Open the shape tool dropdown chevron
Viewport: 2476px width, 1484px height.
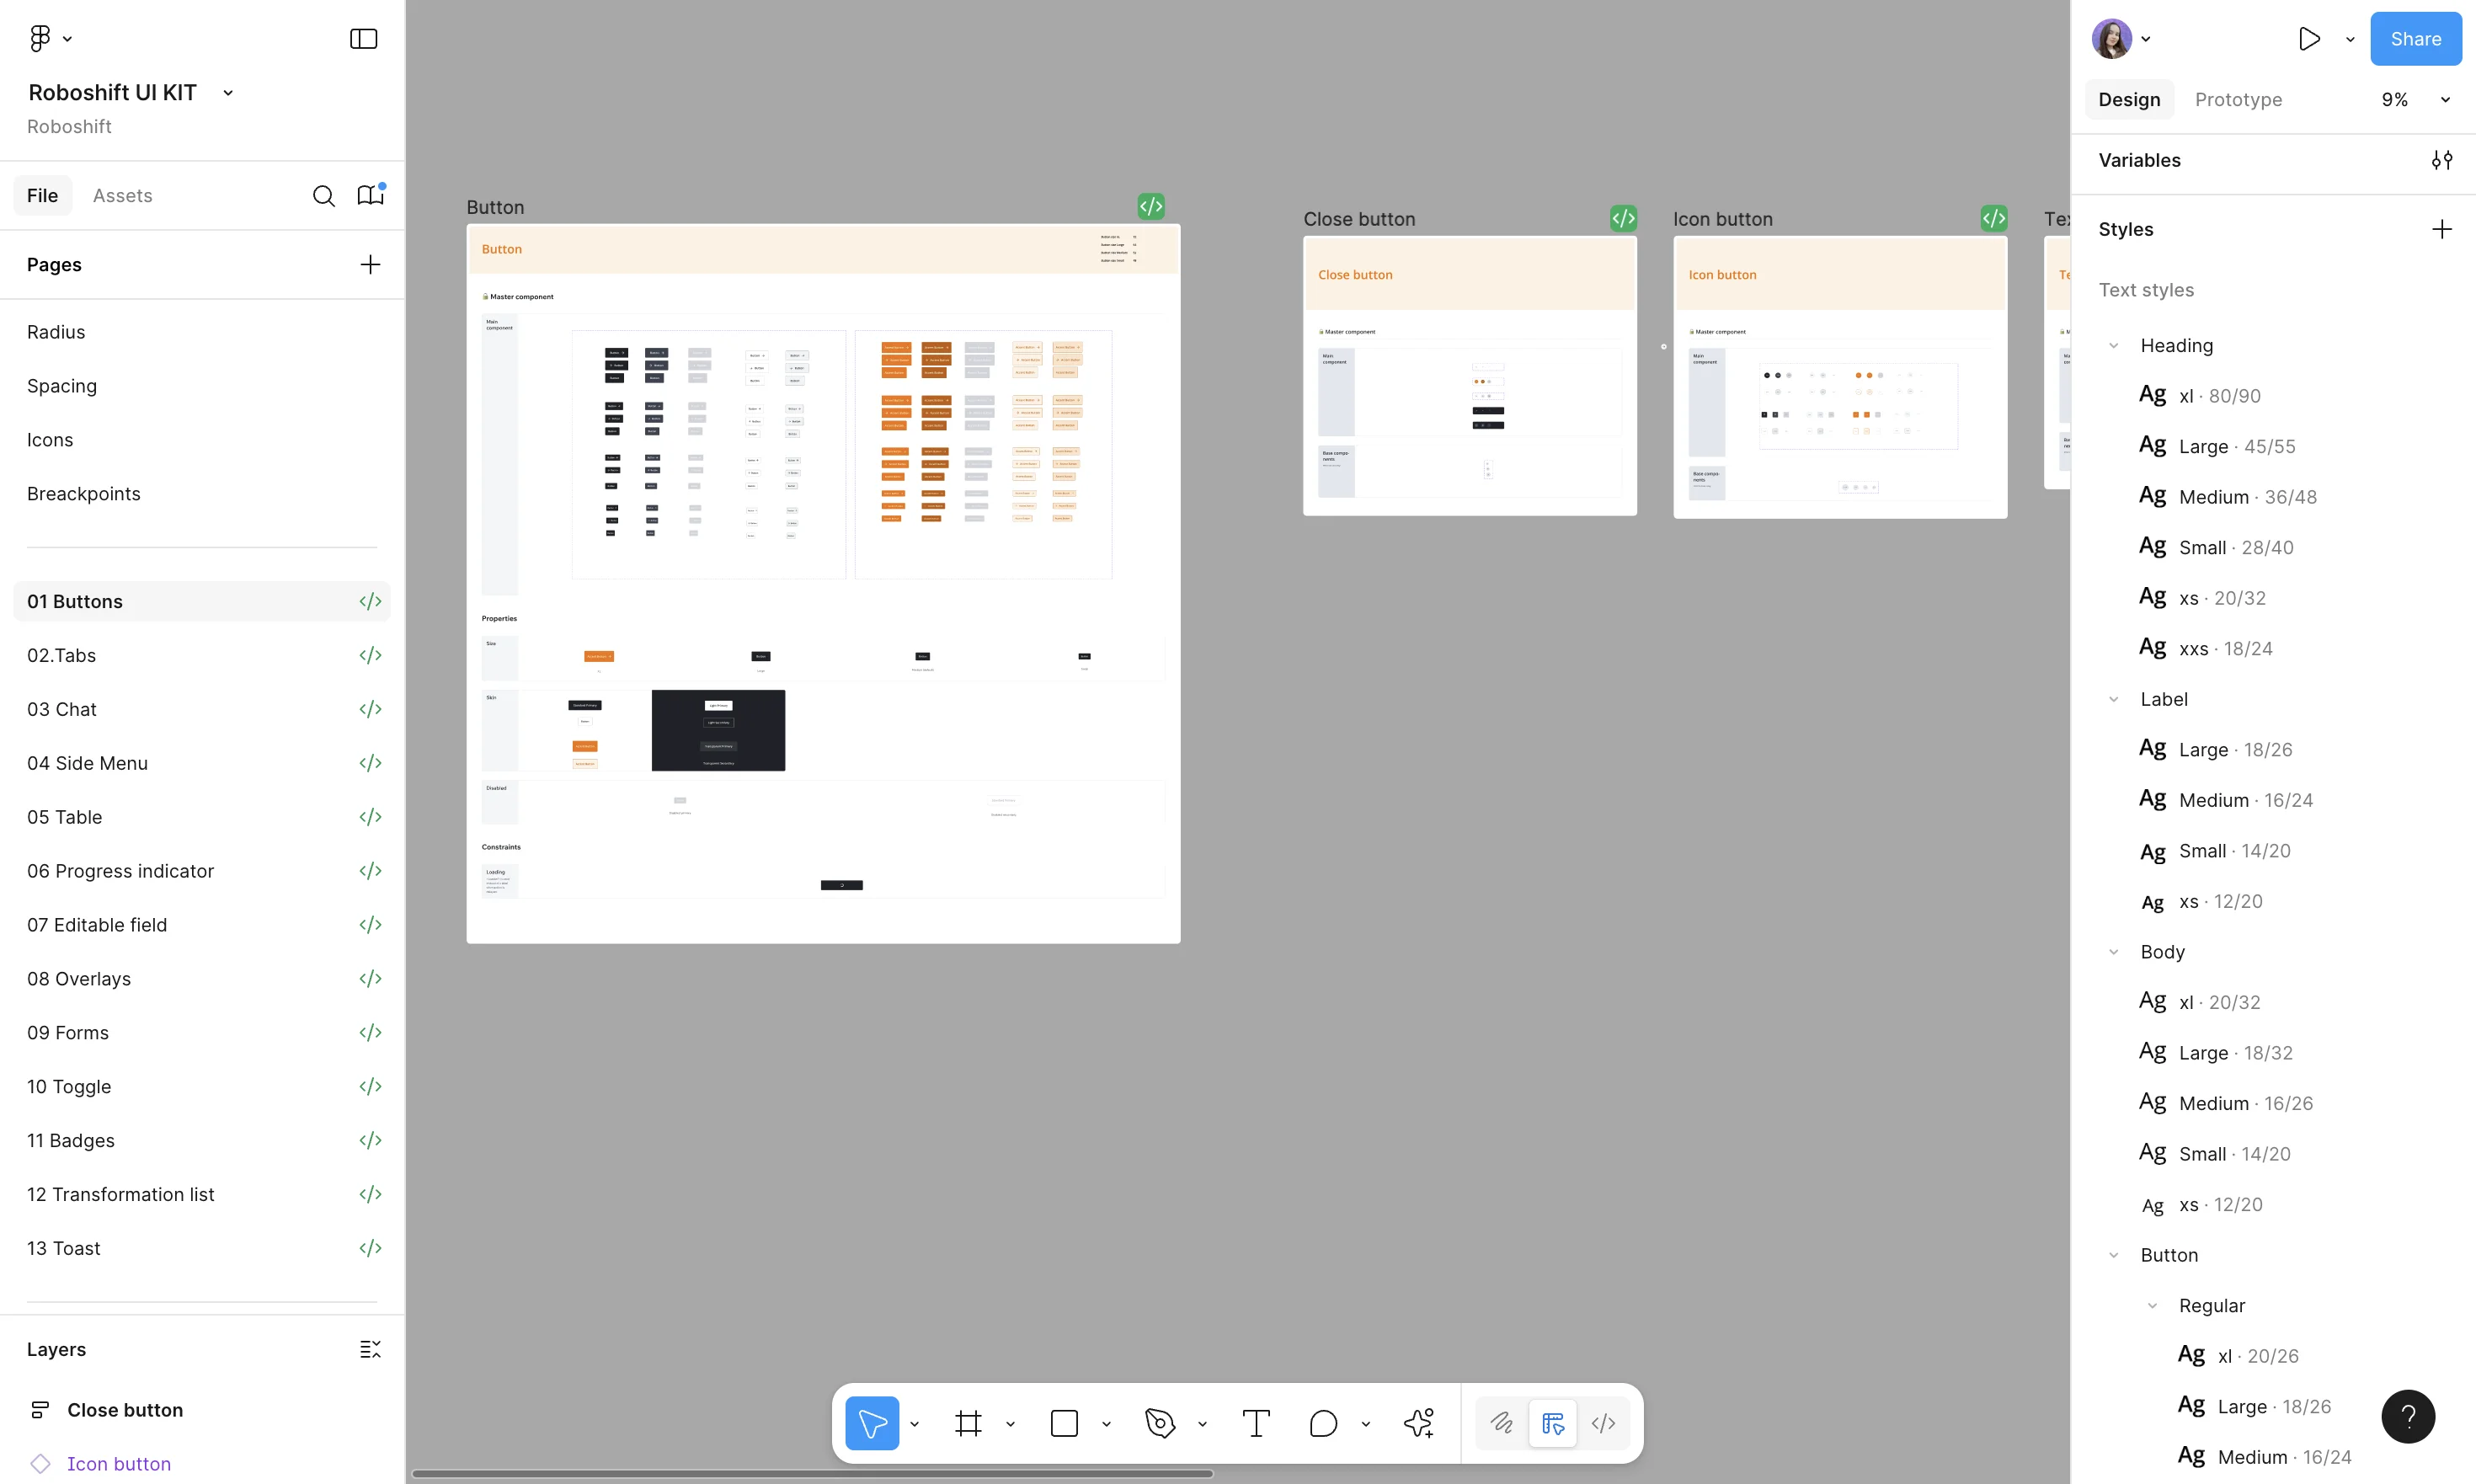click(x=1105, y=1423)
